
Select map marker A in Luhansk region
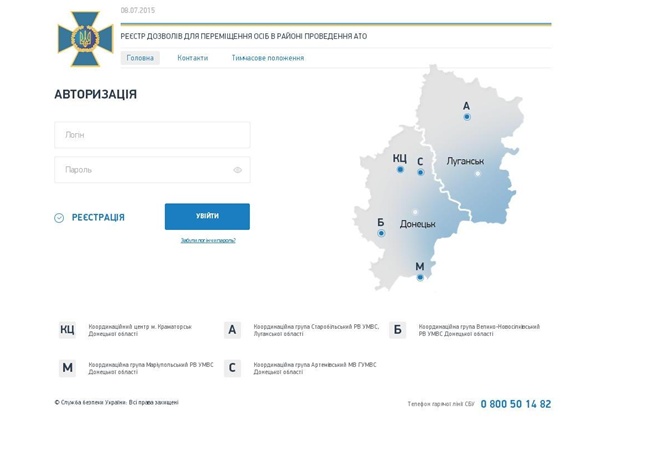pyautogui.click(x=467, y=117)
